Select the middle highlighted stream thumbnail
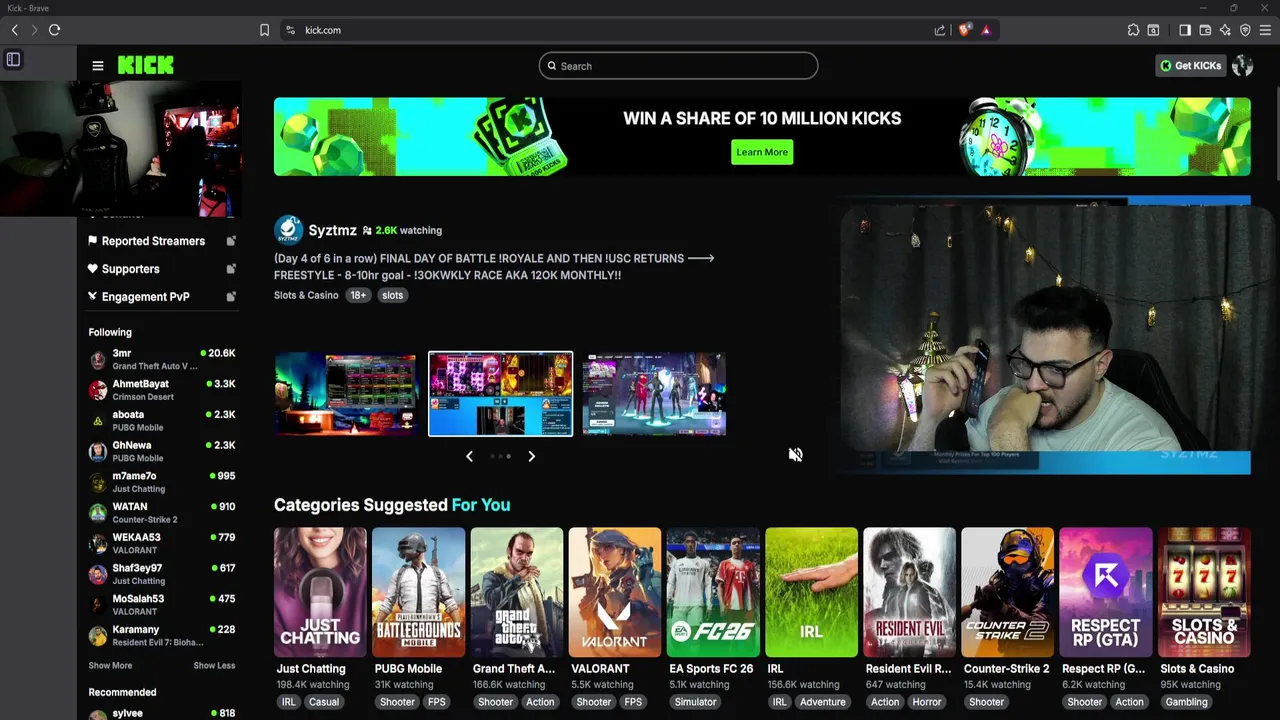Screen dimensions: 1280x720 pos(500,394)
